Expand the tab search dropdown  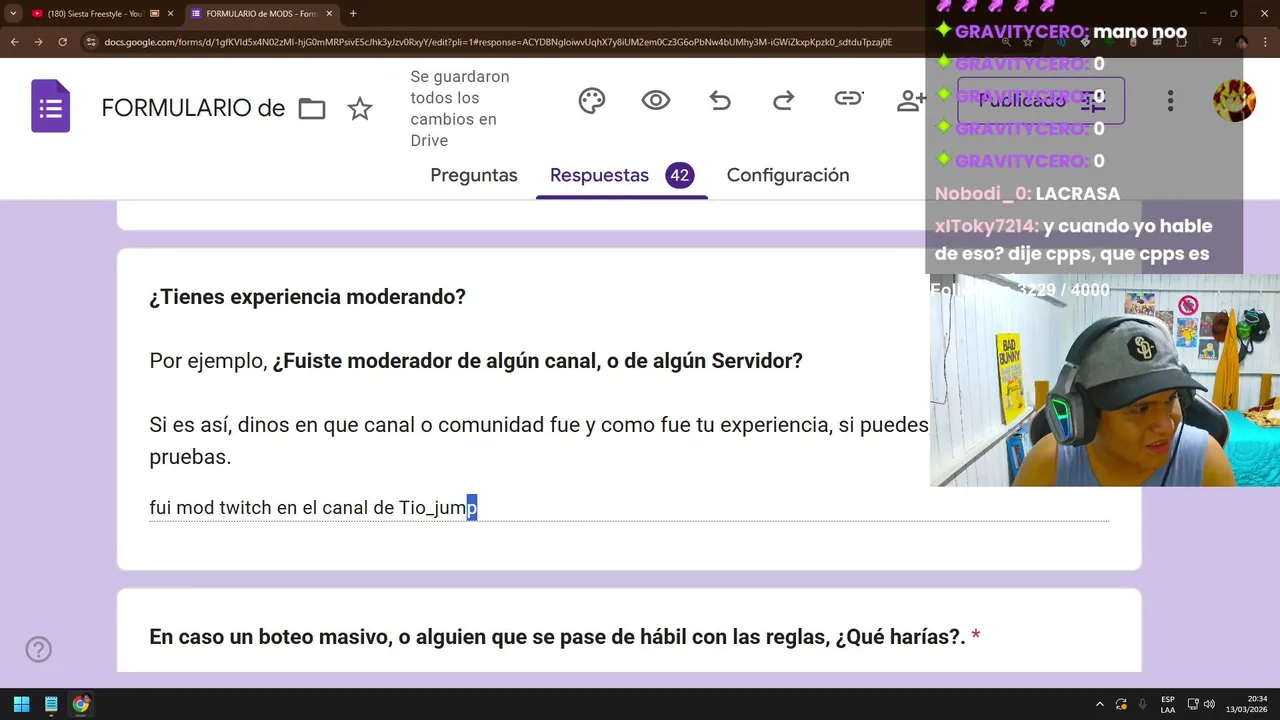tap(13, 14)
